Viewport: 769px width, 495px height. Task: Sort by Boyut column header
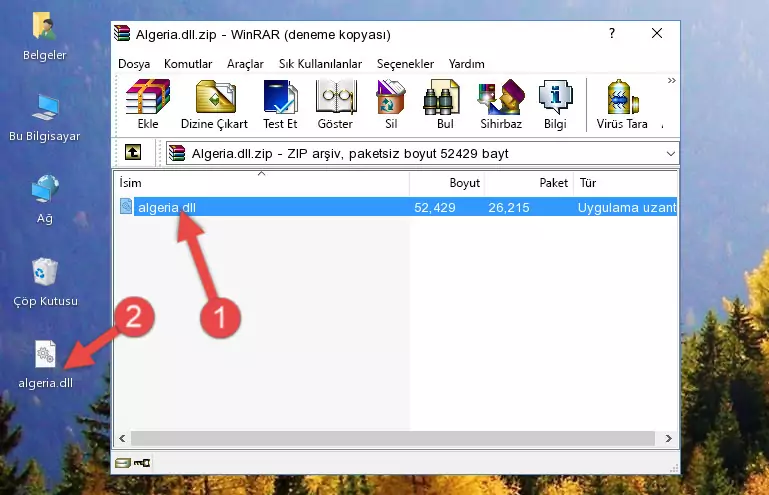[x=447, y=183]
